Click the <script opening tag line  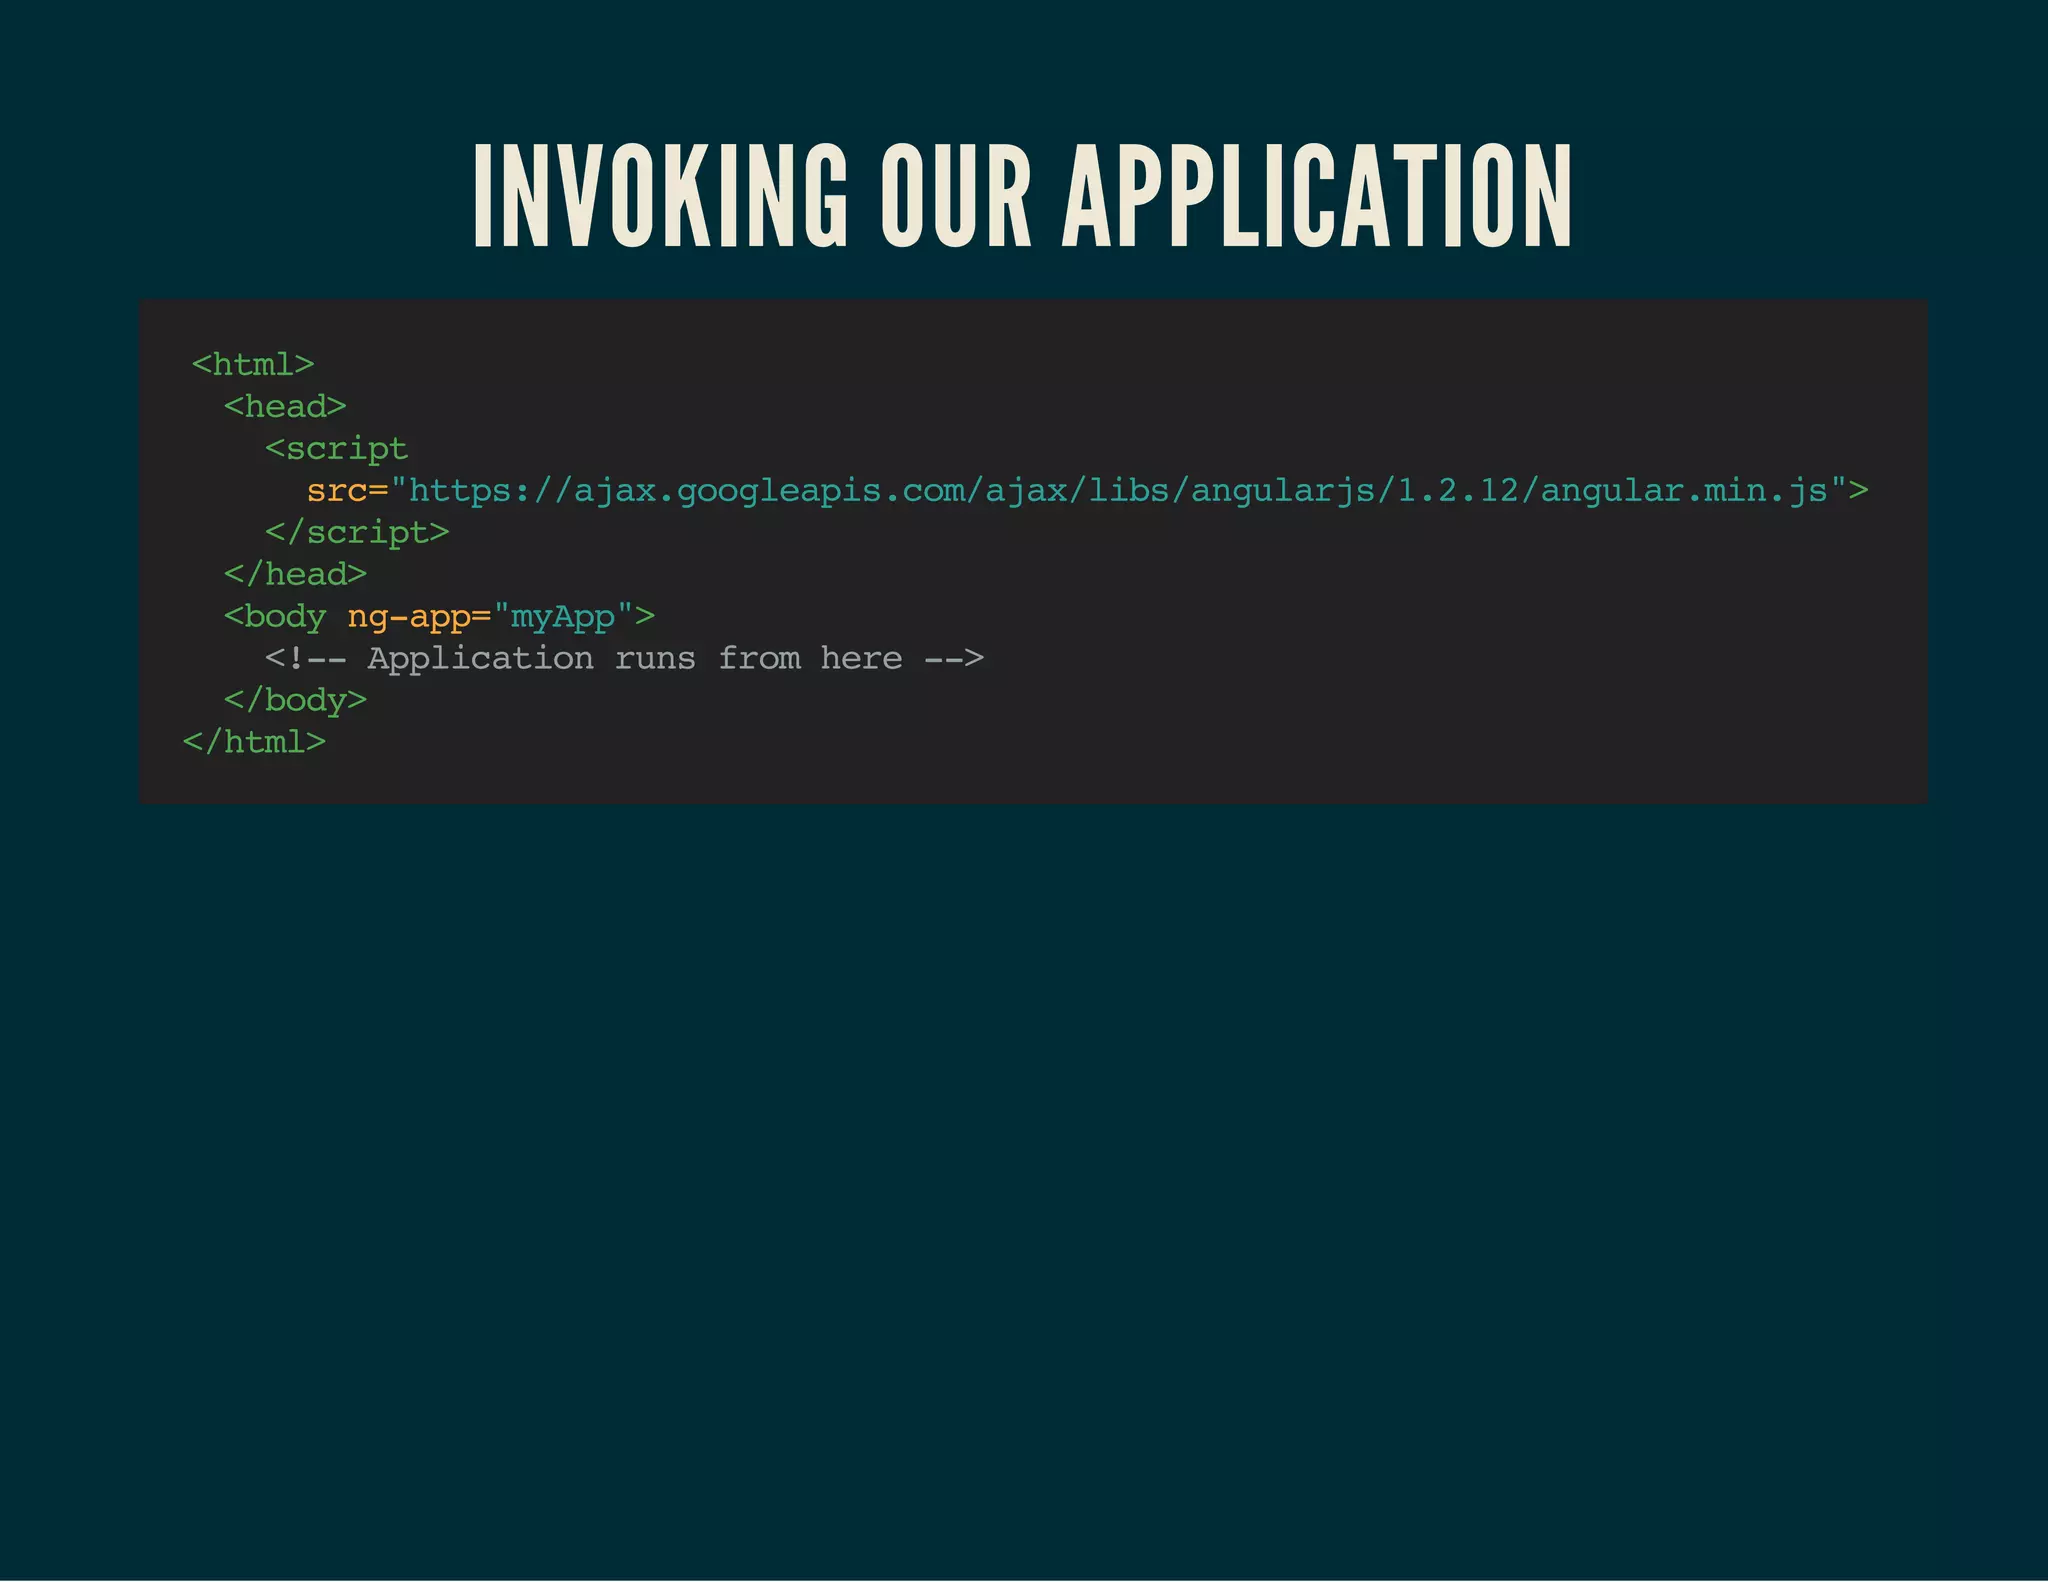point(337,449)
